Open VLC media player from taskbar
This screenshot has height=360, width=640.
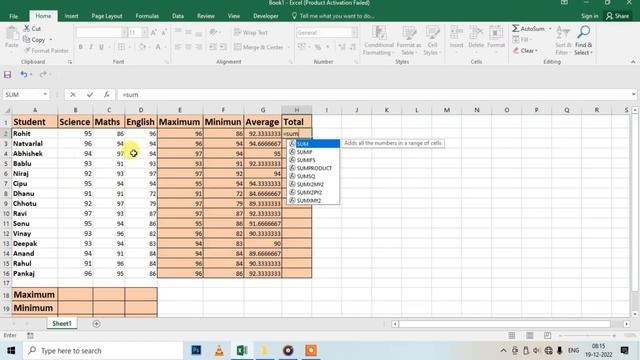(x=219, y=350)
